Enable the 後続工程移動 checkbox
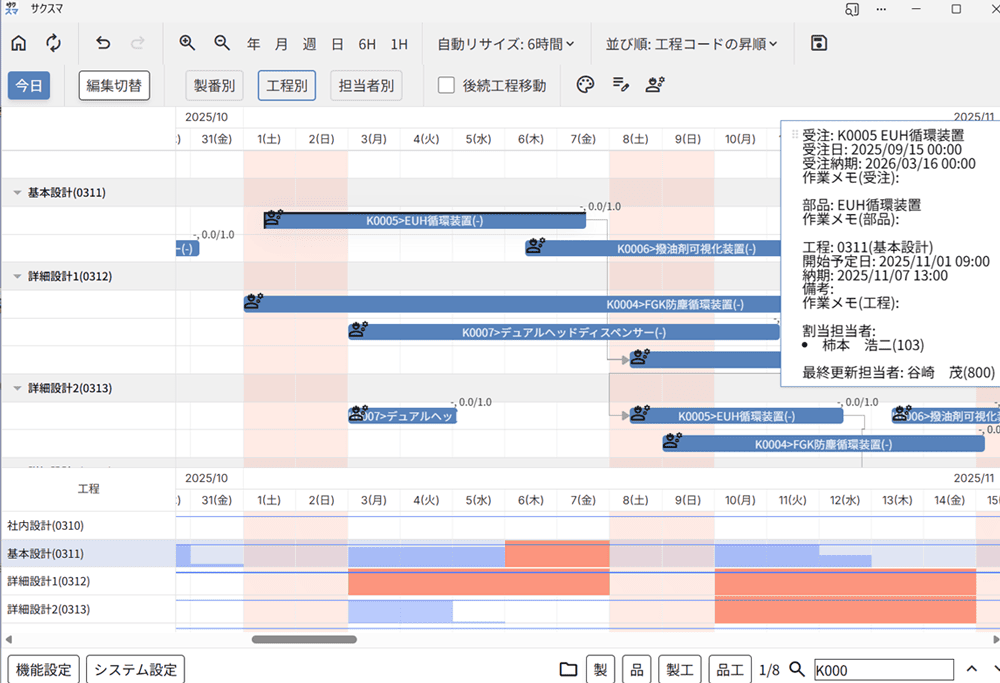This screenshot has width=1000, height=683. [445, 85]
